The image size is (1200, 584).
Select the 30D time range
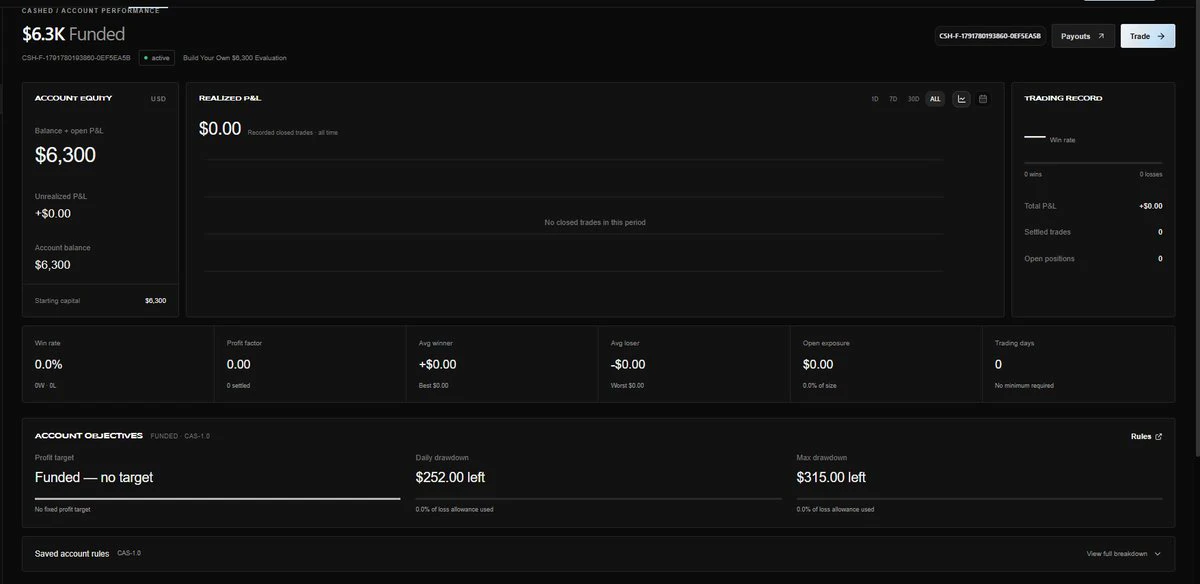pyautogui.click(x=913, y=99)
